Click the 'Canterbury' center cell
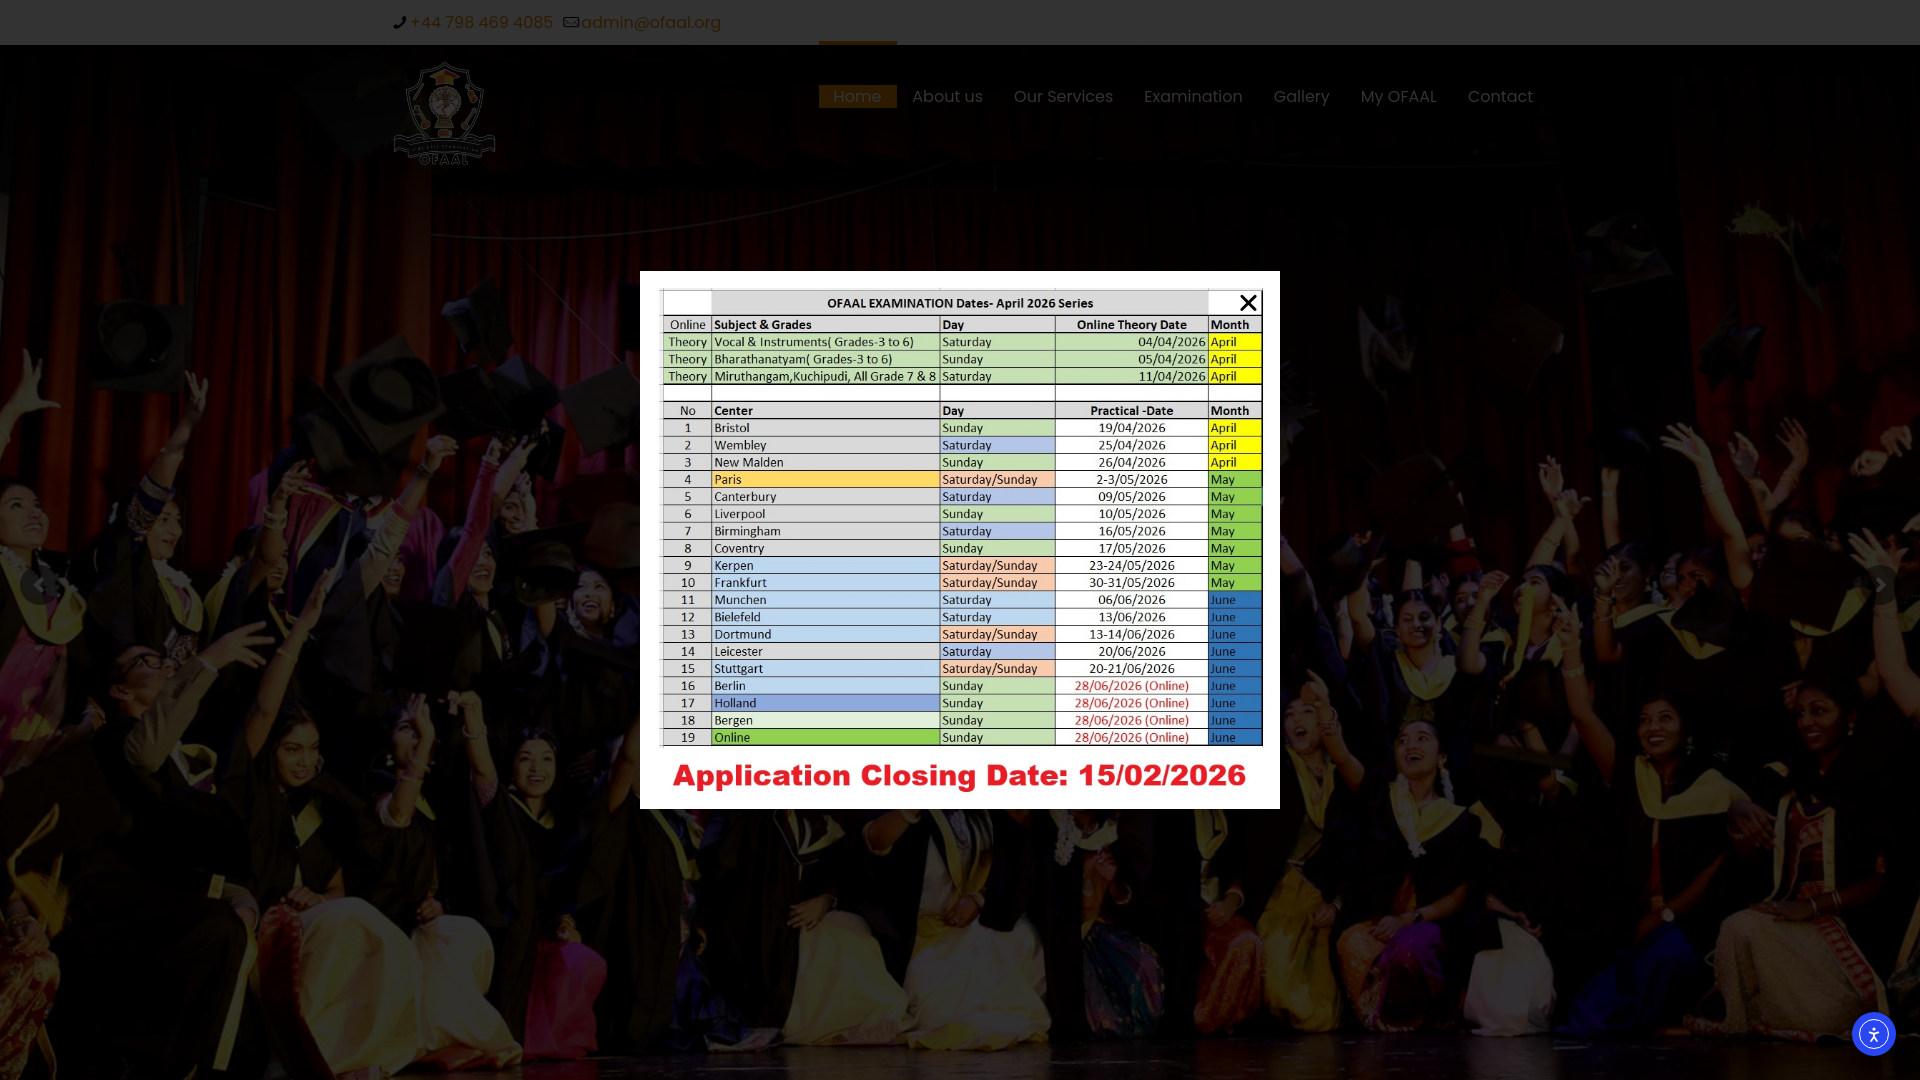 [x=825, y=497]
